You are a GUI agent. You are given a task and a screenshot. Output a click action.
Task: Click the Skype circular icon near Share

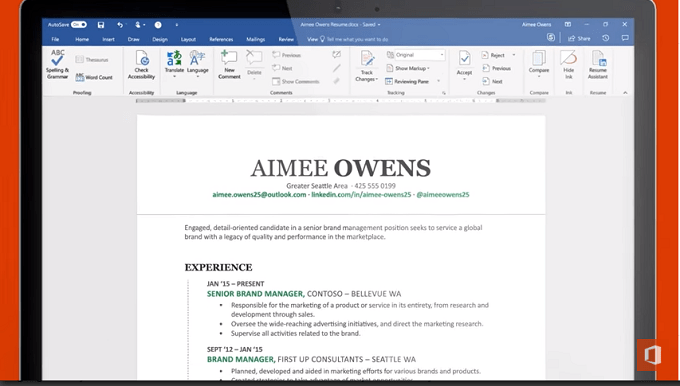pyautogui.click(x=551, y=38)
